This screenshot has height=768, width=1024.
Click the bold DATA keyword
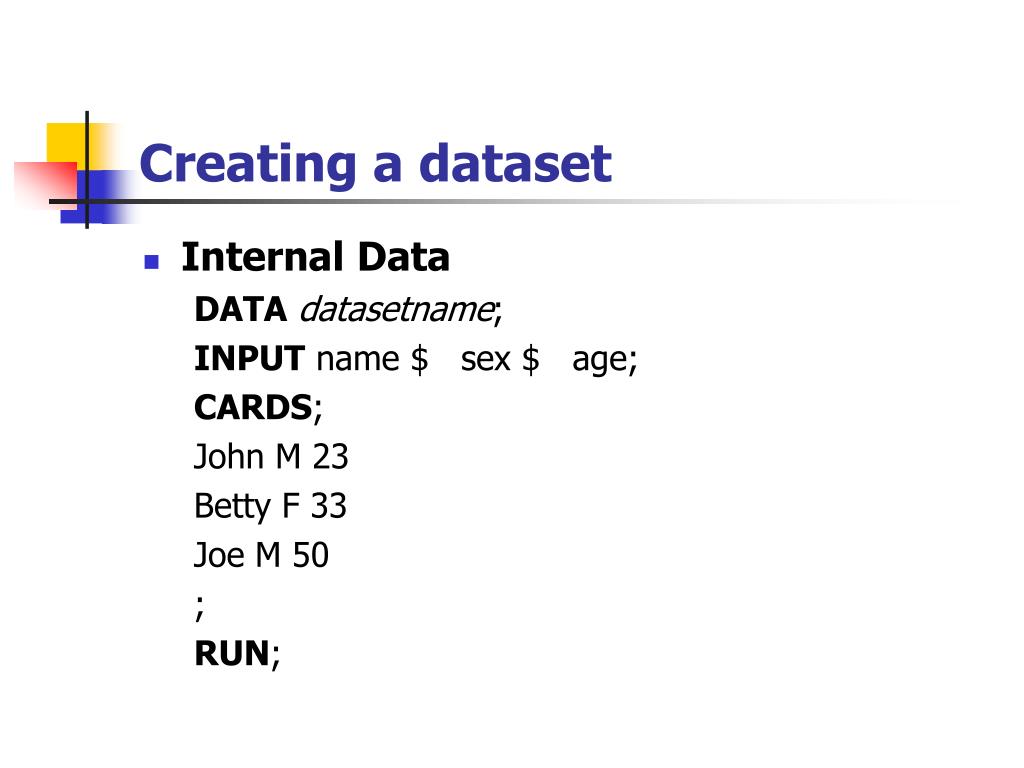click(240, 309)
